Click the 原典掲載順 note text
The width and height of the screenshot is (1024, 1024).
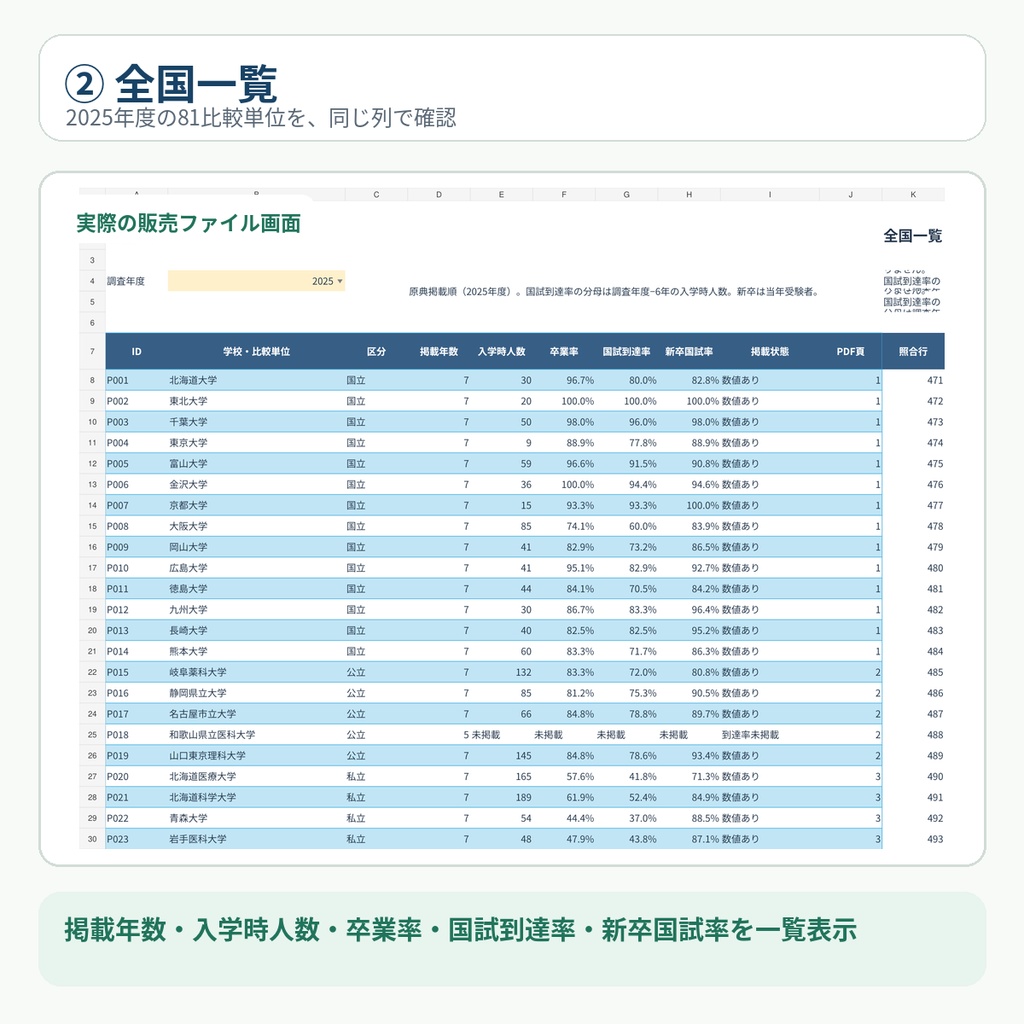[x=614, y=292]
